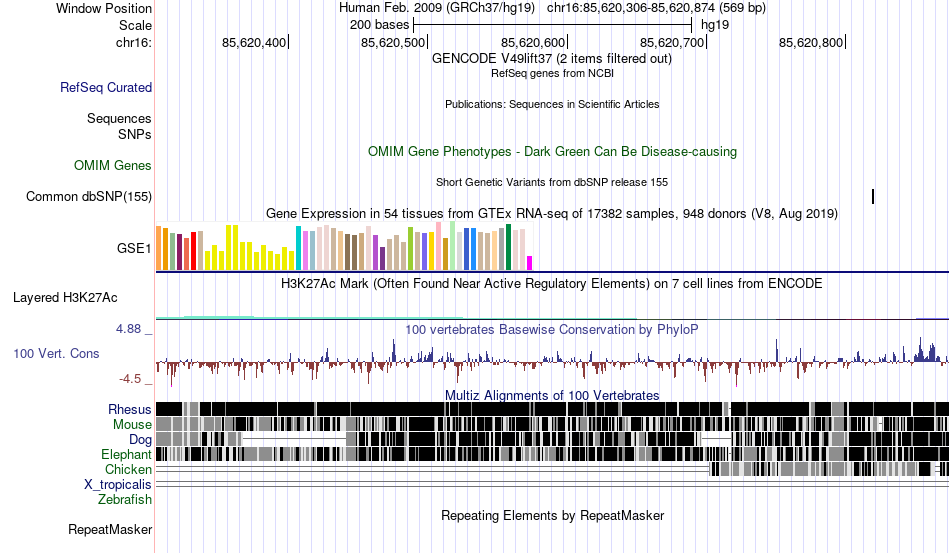Click the OMIM Genes track label
This screenshot has height=553, width=950.
coord(112,165)
